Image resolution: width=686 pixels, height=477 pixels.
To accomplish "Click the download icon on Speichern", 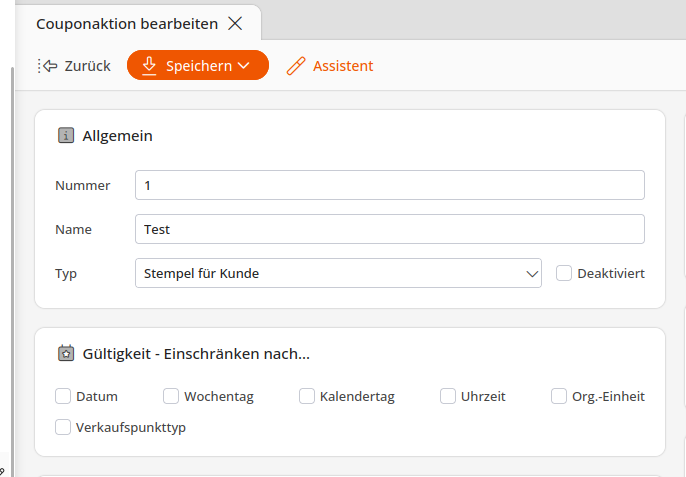I will click(149, 66).
